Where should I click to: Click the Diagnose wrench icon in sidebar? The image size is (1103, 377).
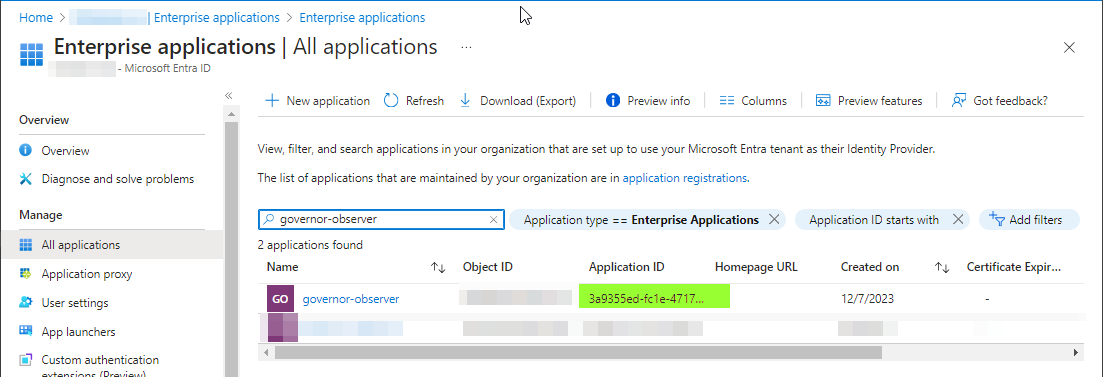pos(26,179)
